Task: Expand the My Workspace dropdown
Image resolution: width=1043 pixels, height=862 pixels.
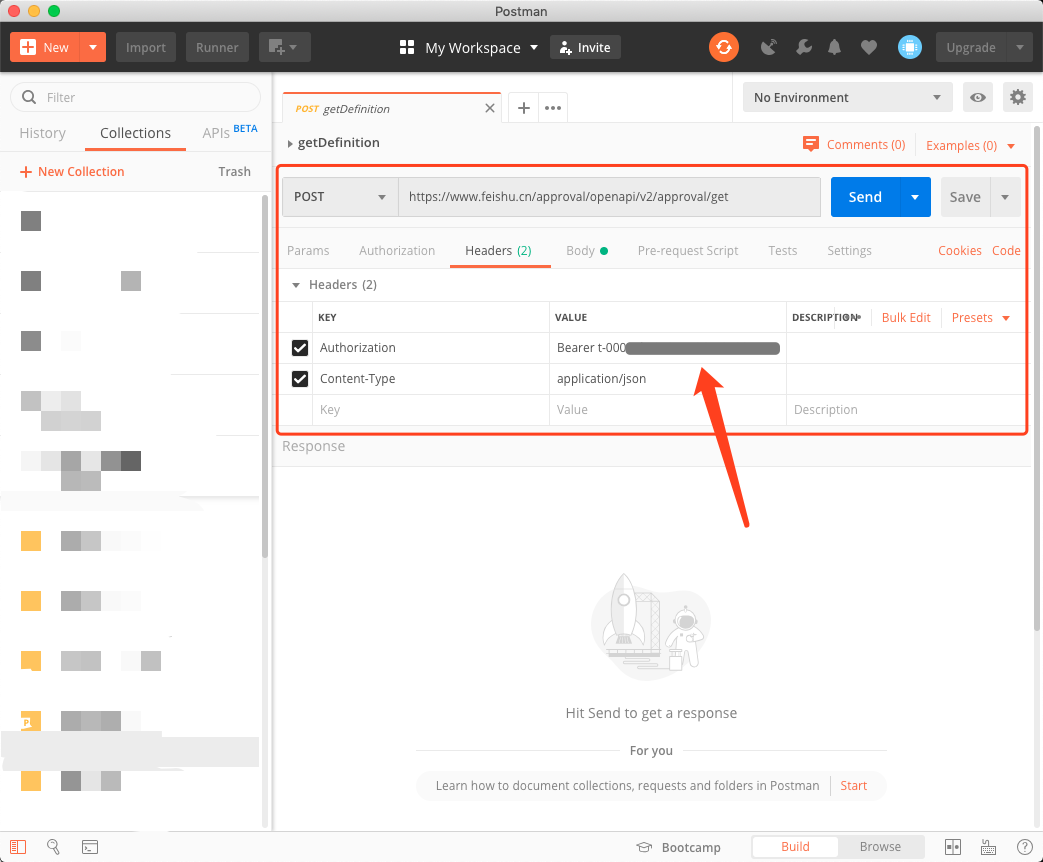Action: coord(469,47)
